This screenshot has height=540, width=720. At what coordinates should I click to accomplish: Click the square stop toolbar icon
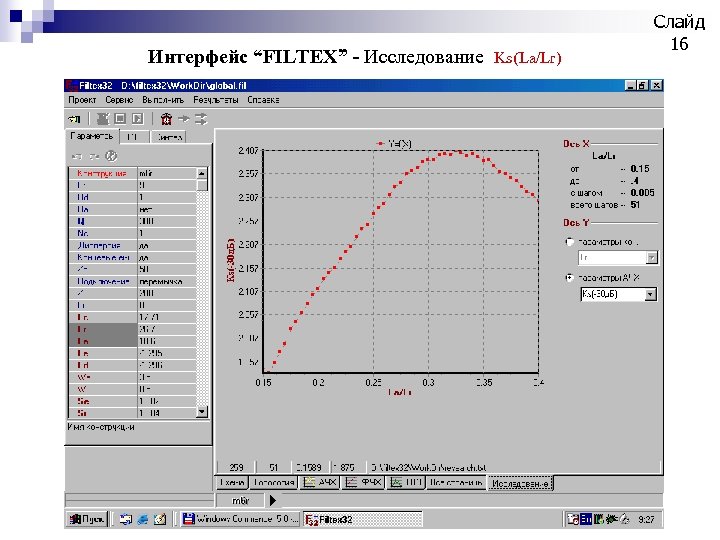(x=120, y=119)
